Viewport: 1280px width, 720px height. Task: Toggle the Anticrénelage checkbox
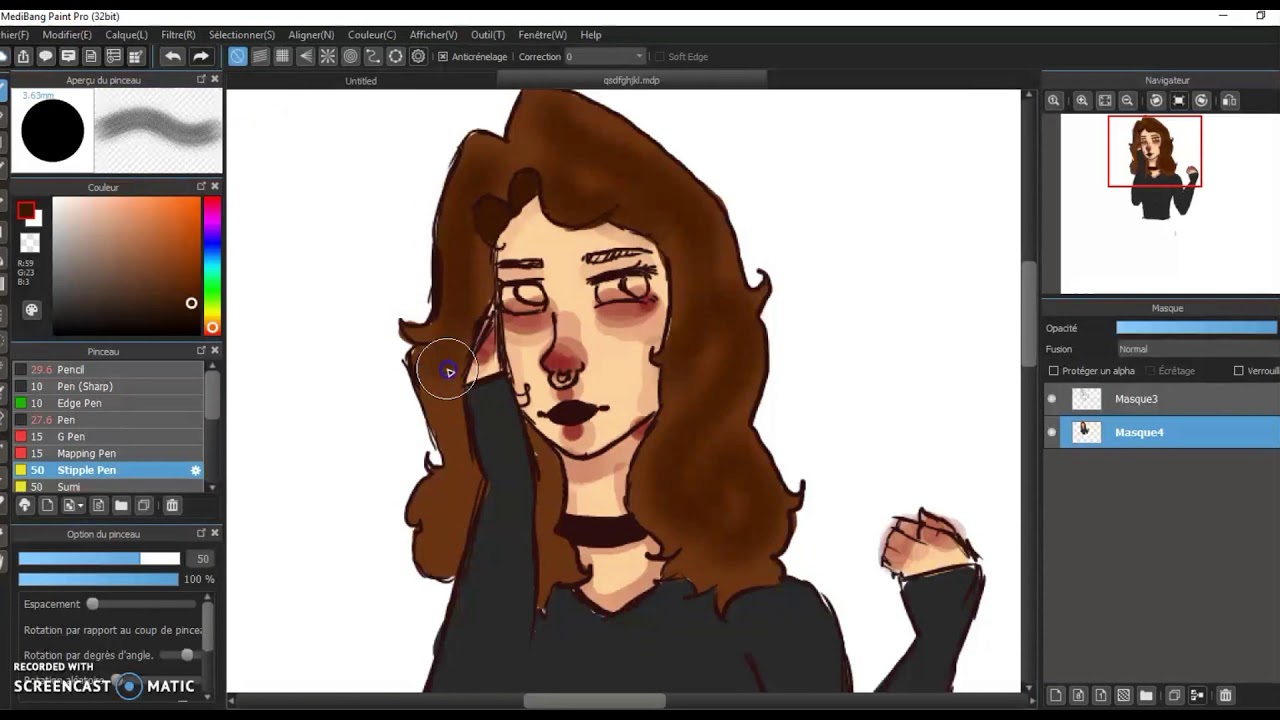pos(443,57)
